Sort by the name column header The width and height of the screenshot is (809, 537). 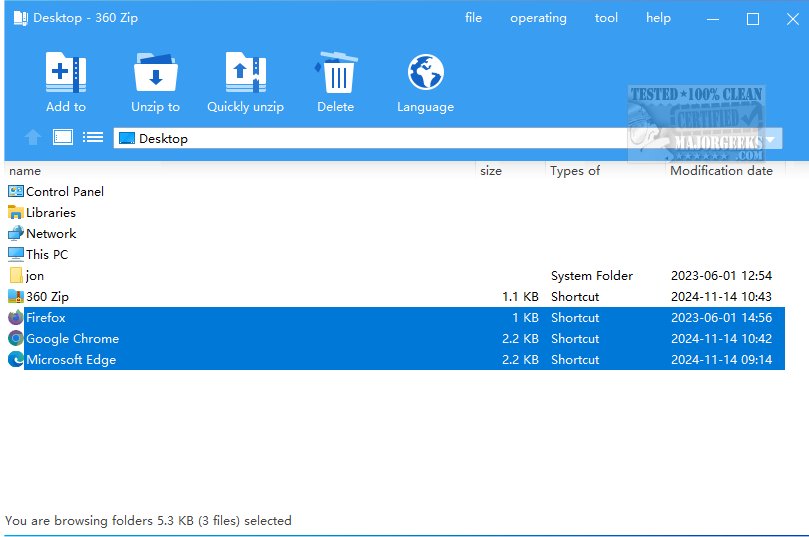point(25,171)
